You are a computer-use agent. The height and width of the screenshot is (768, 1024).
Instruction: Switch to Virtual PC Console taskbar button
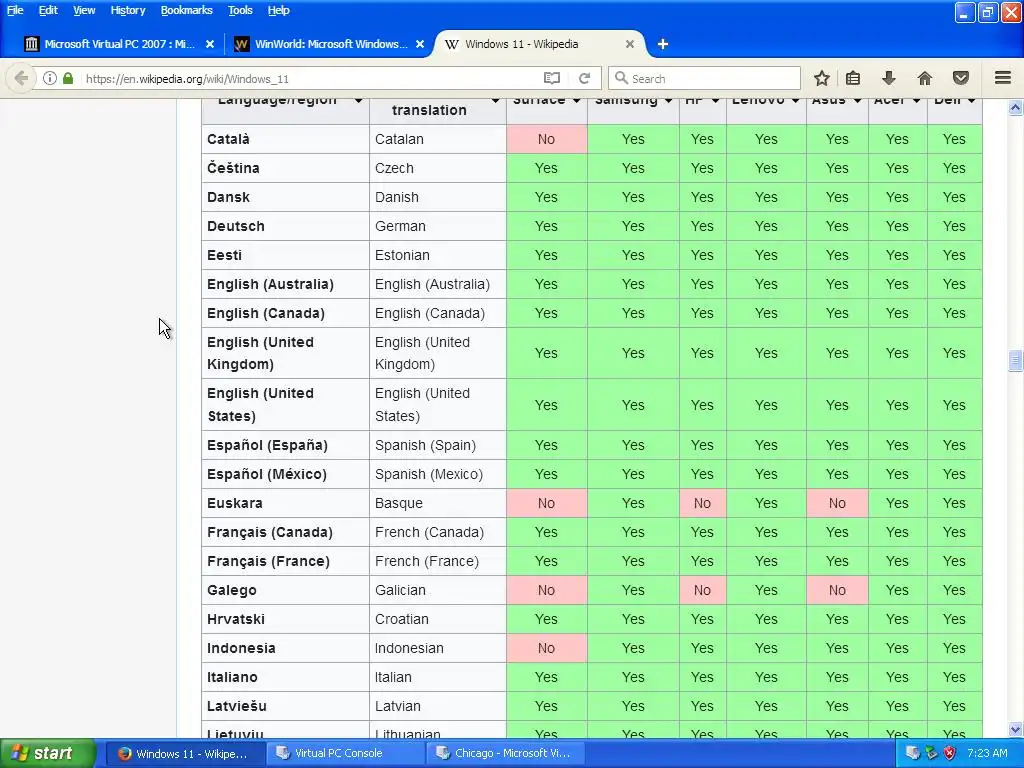click(x=345, y=753)
